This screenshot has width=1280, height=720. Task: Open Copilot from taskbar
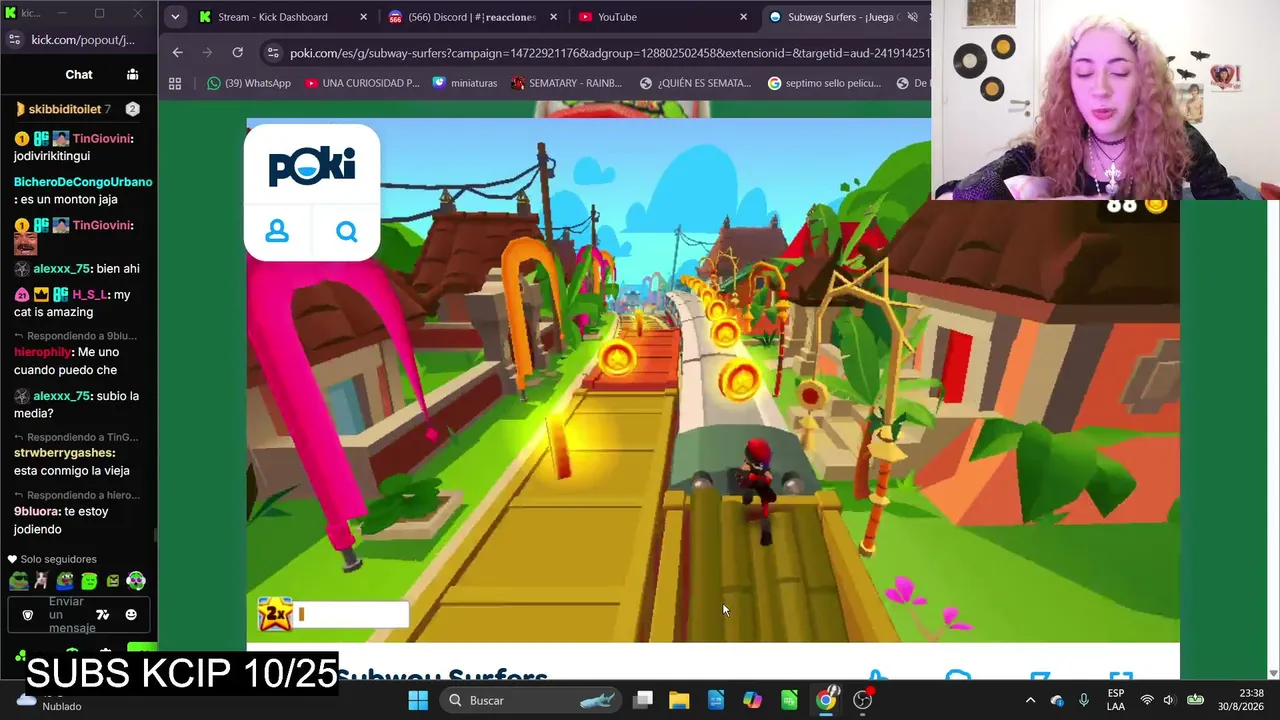pyautogui.click(x=752, y=700)
